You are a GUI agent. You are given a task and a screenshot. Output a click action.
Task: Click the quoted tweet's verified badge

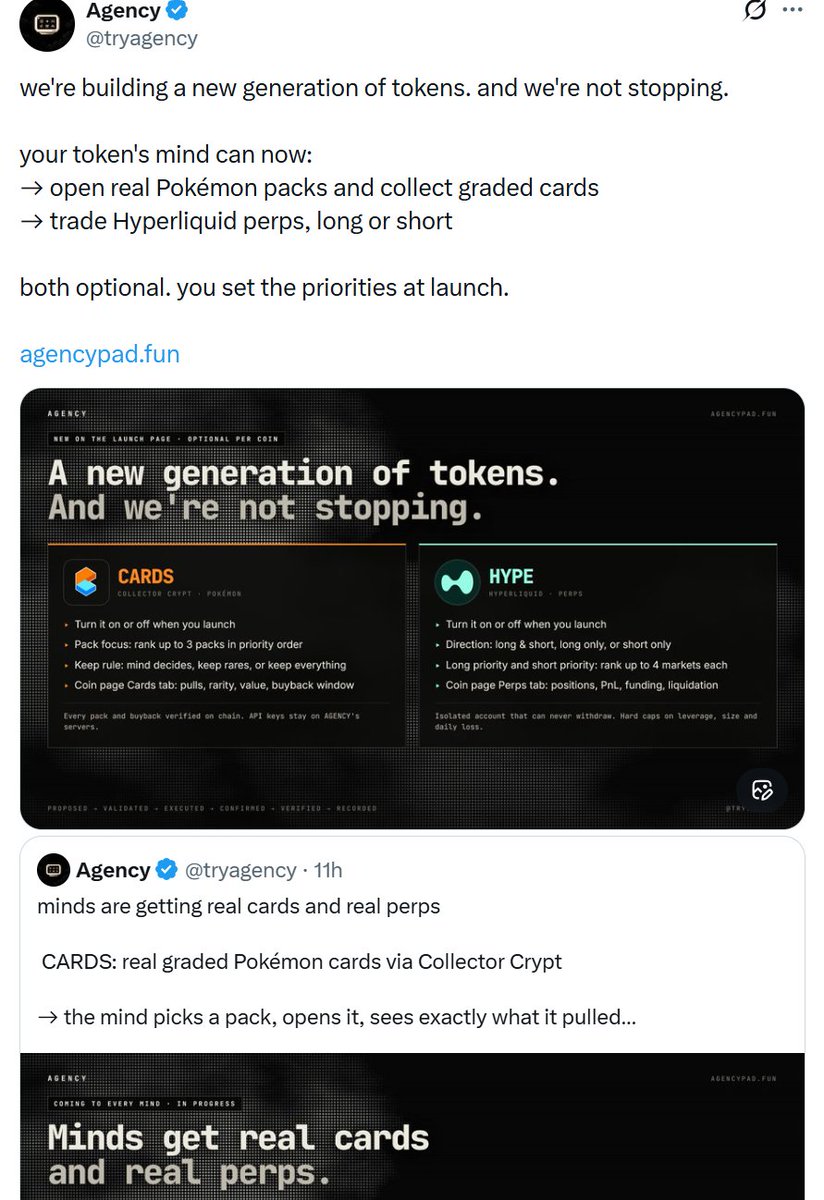(167, 870)
